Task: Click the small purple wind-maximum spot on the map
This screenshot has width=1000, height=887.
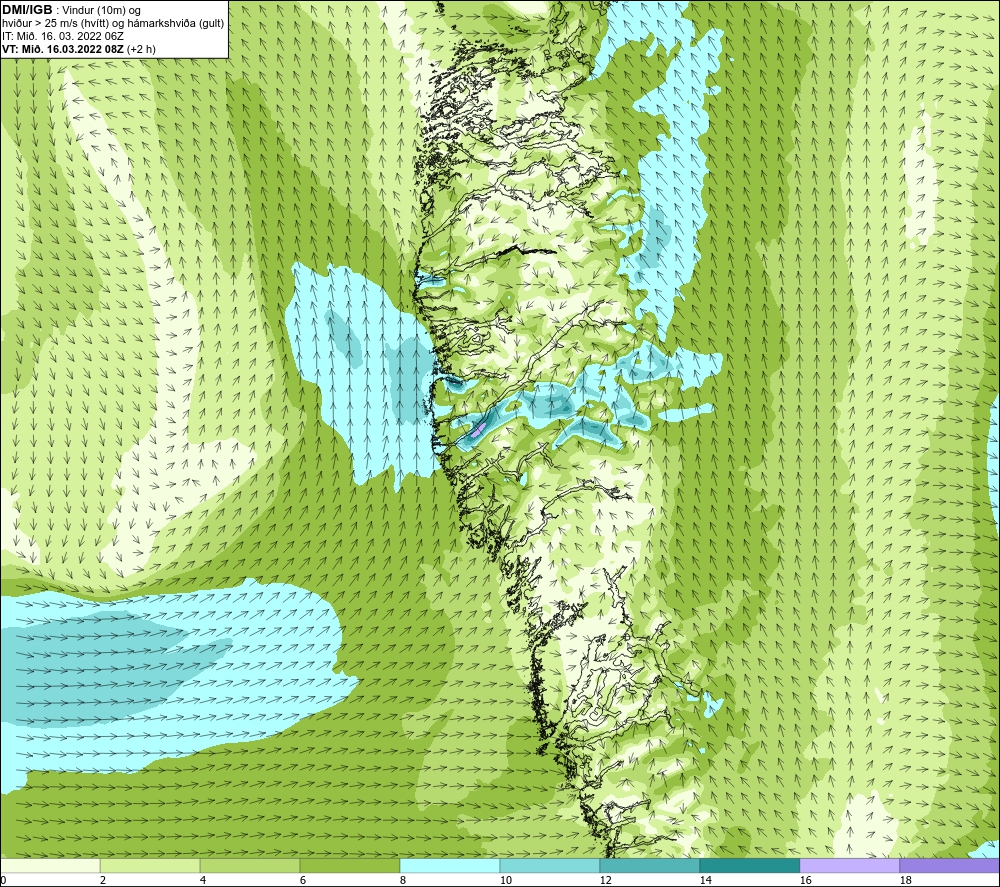Action: [x=478, y=429]
